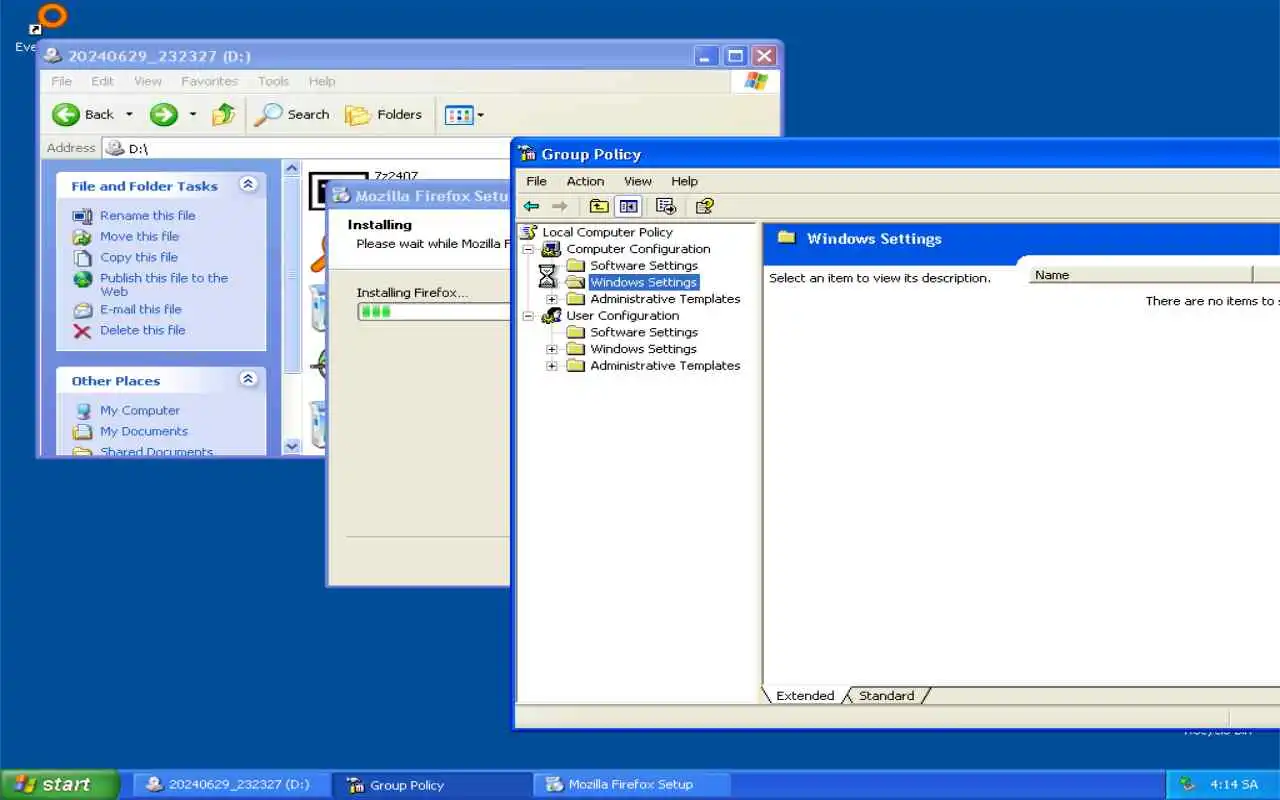Click Copy this file link

click(139, 257)
